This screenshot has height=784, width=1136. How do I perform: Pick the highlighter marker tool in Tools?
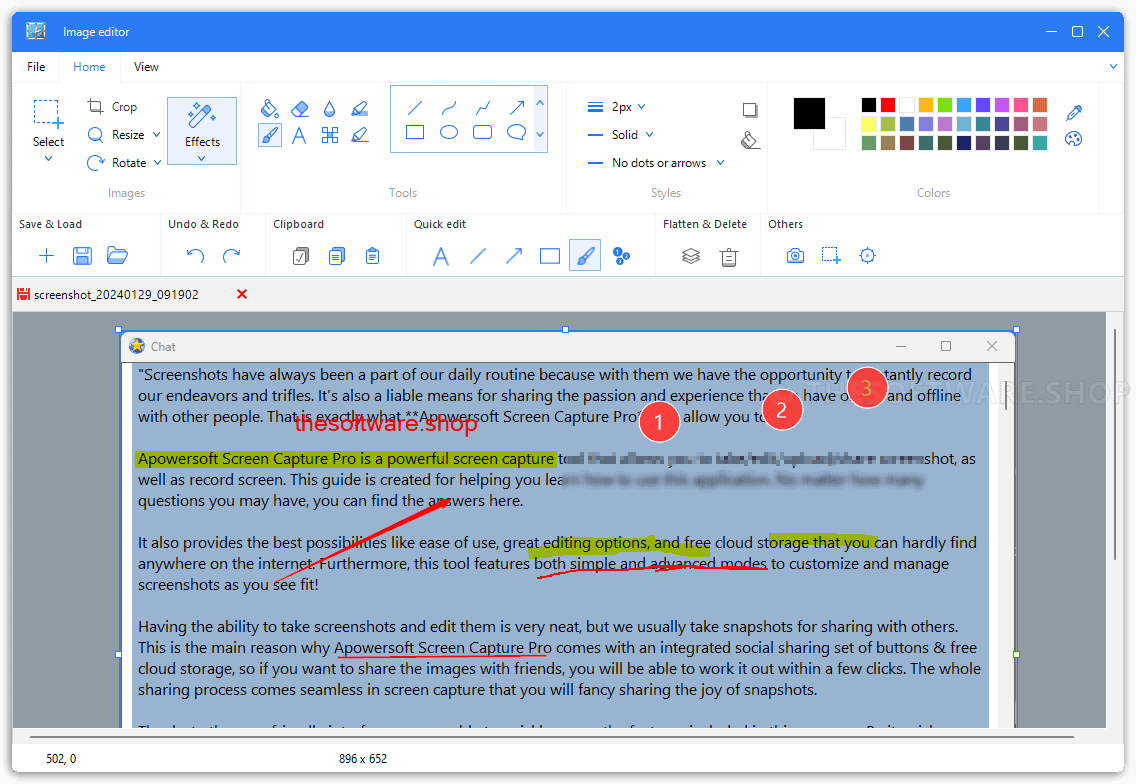[x=360, y=108]
